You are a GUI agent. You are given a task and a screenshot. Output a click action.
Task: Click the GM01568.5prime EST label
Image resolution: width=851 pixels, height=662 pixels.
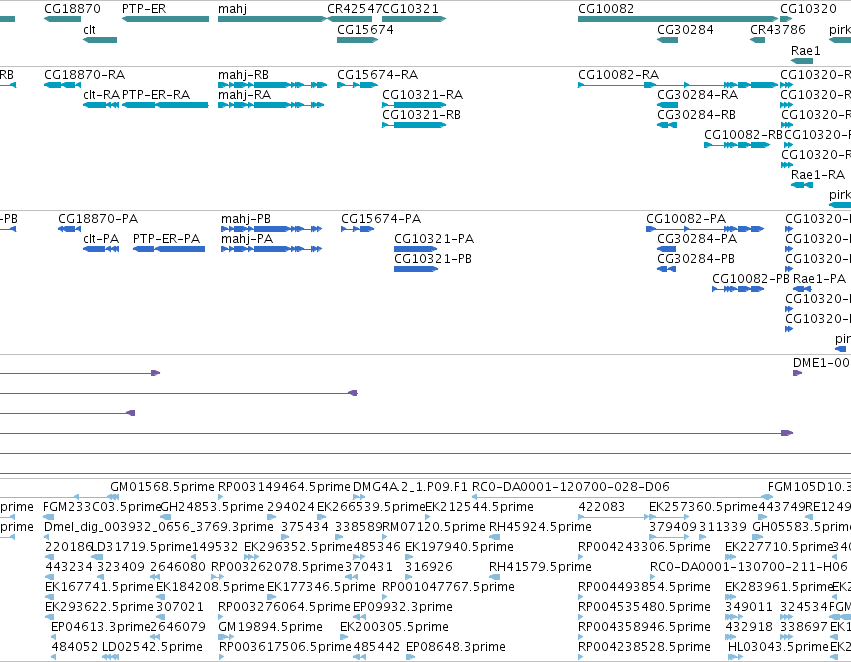[x=162, y=487]
